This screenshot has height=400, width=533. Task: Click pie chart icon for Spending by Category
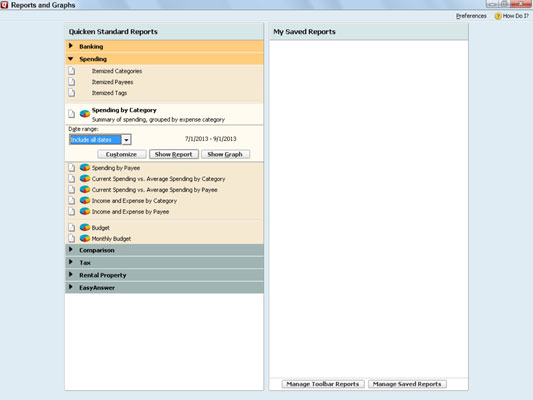point(85,114)
